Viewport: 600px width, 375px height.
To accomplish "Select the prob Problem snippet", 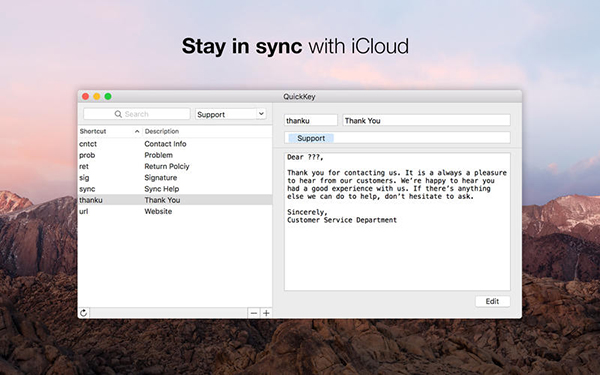I will [x=175, y=155].
